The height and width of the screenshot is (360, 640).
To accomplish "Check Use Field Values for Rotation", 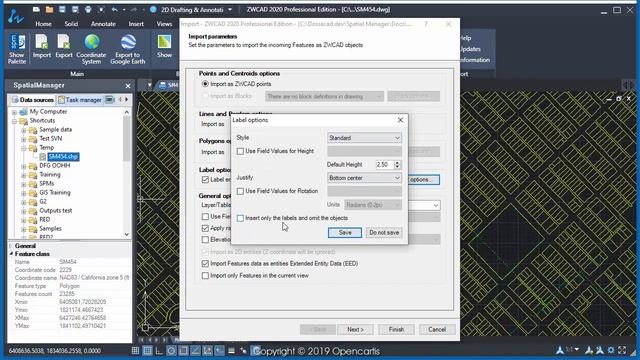I will pos(240,191).
